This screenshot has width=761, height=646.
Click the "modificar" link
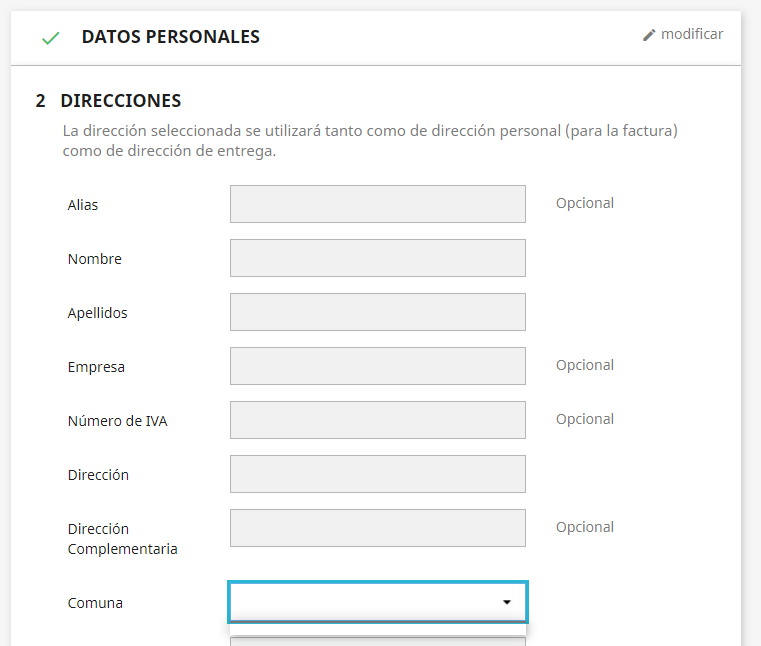pos(692,34)
